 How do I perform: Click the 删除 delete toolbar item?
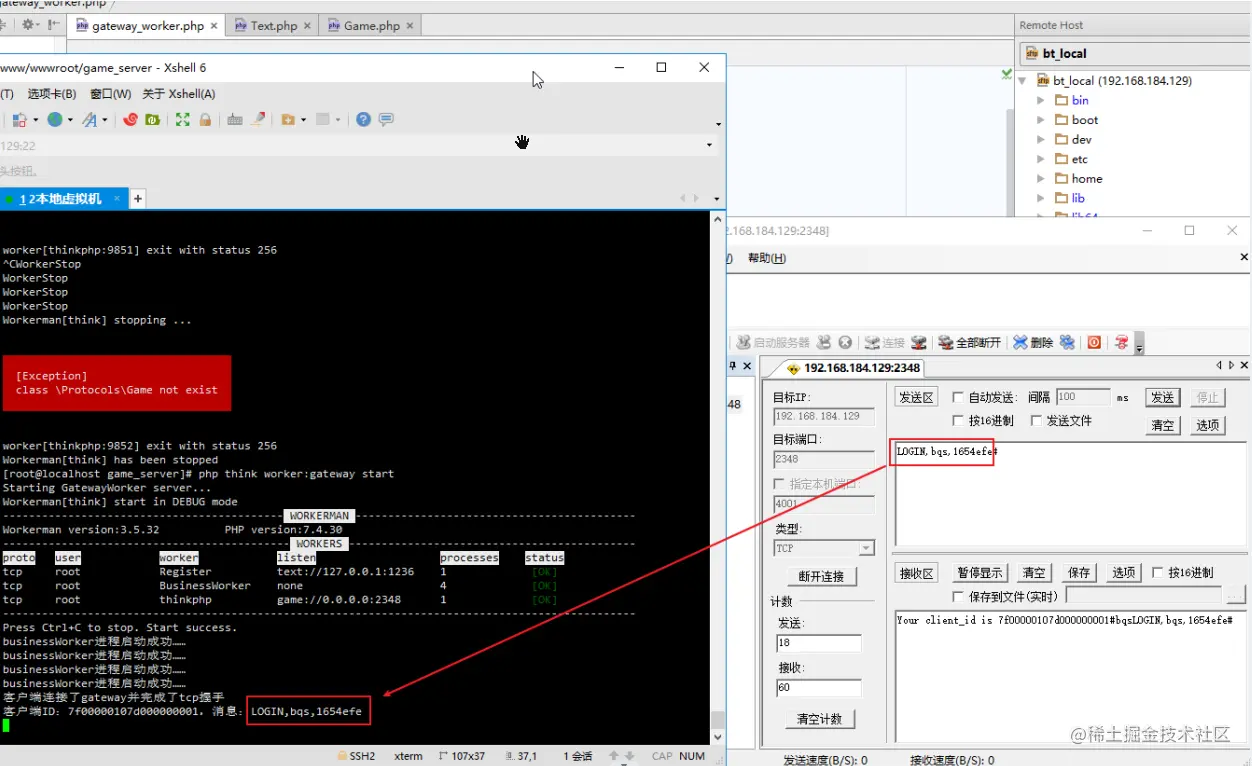point(1033,342)
